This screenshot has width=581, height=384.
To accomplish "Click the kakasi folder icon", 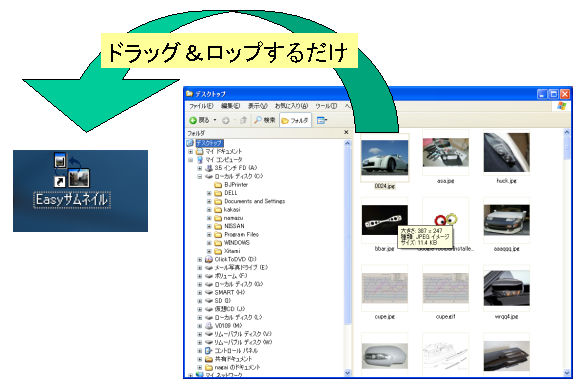I will click(x=218, y=209).
